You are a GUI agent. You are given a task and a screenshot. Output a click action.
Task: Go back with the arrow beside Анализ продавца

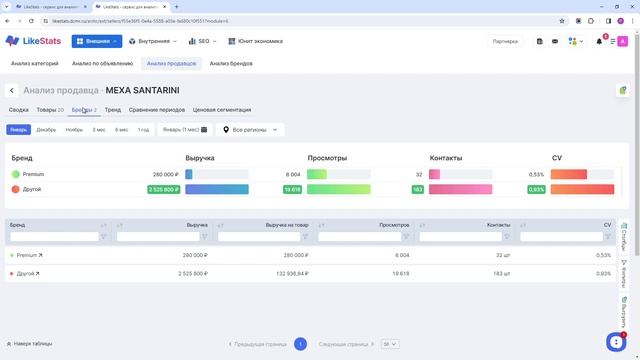pyautogui.click(x=12, y=90)
